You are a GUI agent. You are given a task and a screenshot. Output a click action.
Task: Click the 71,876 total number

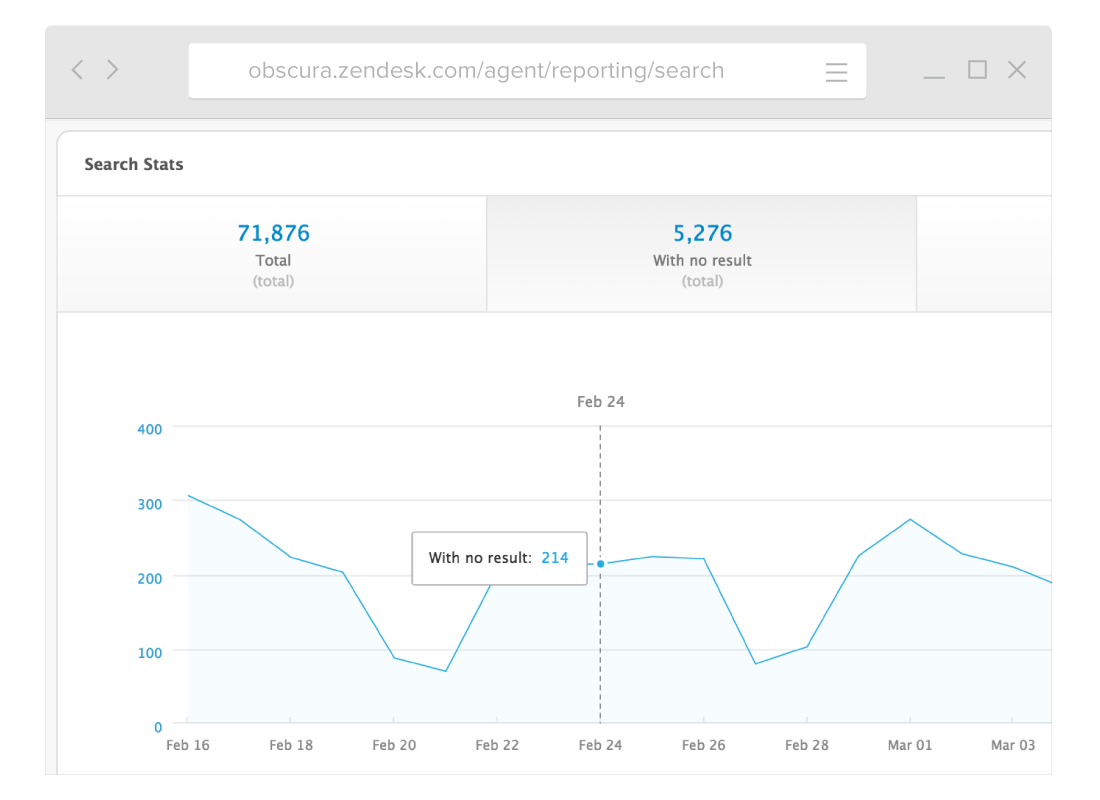[273, 233]
